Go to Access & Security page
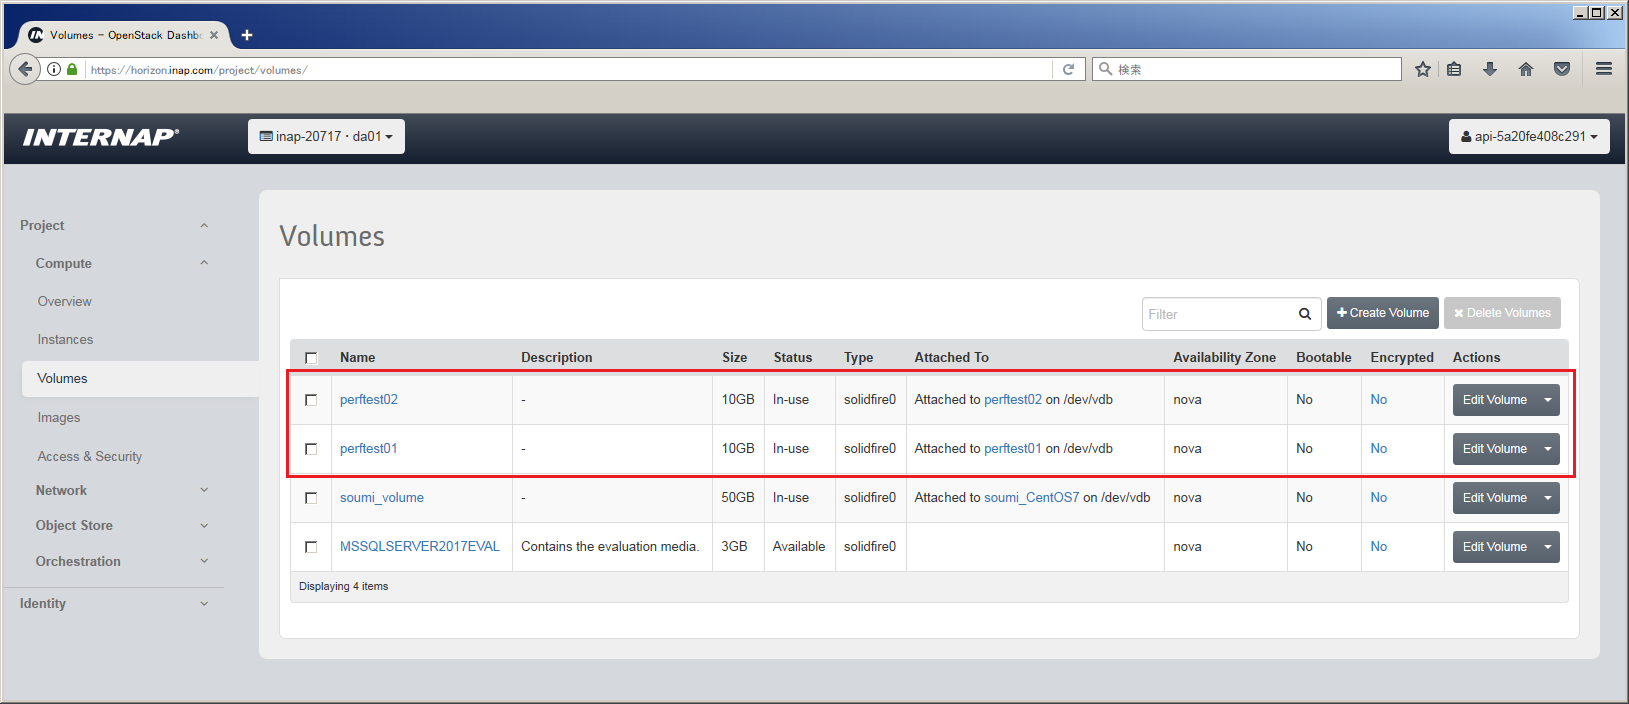Viewport: 1629px width, 704px height. point(89,456)
